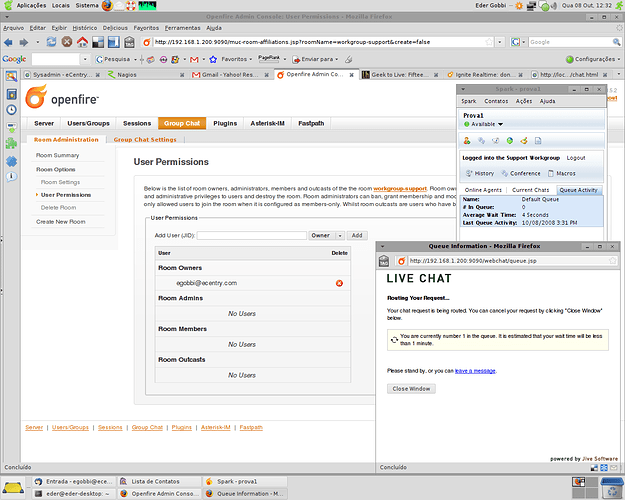Click the Add button for user JID
Screen dimensions: 625x500
tap(357, 236)
